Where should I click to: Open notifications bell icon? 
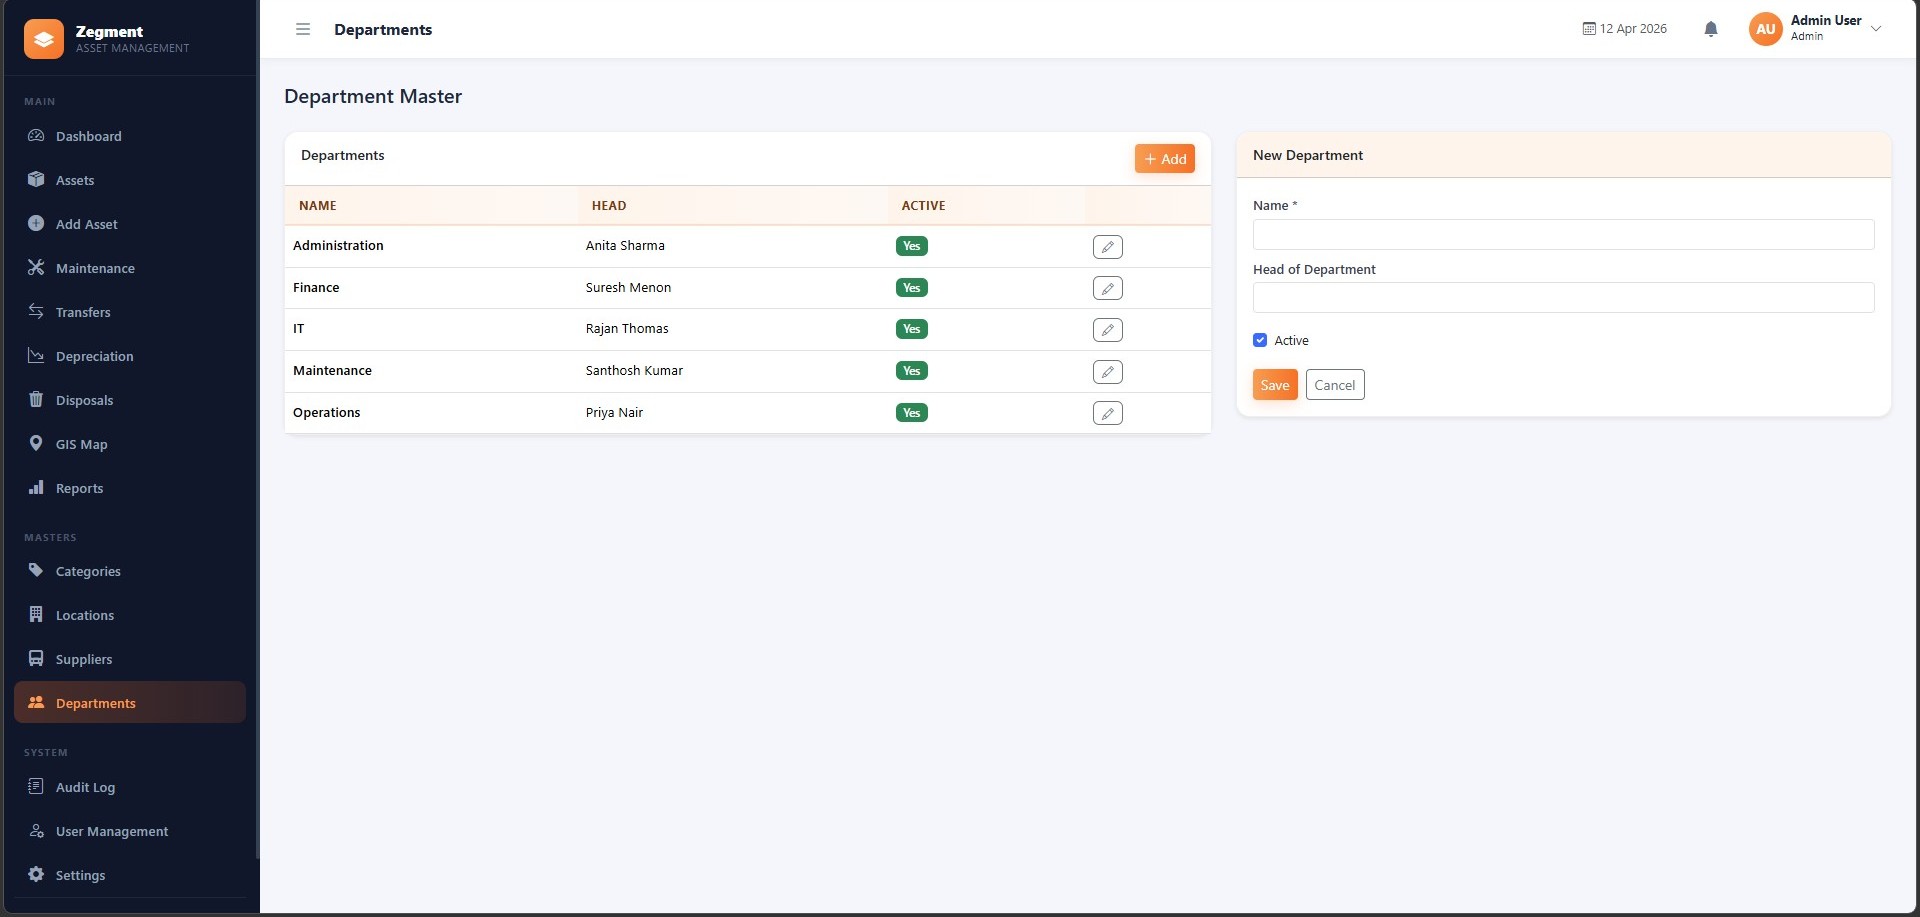click(1711, 29)
